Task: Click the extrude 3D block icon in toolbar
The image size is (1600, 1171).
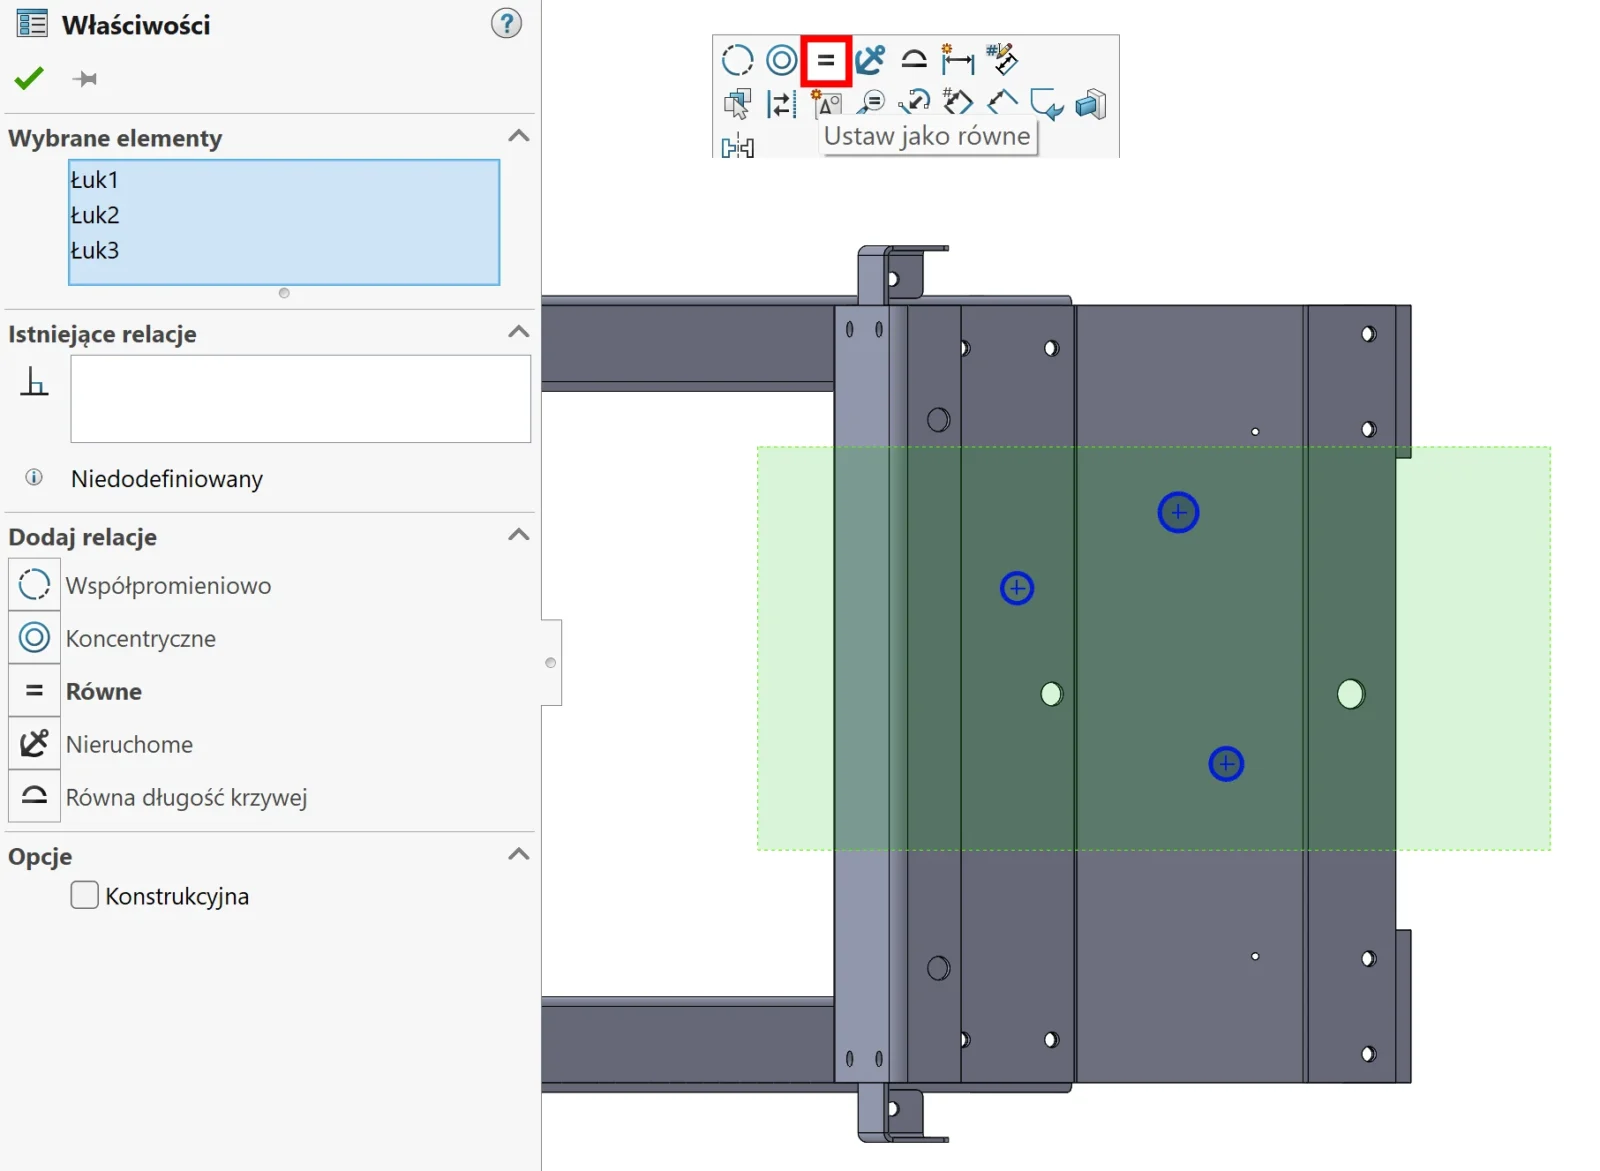Action: click(1090, 104)
